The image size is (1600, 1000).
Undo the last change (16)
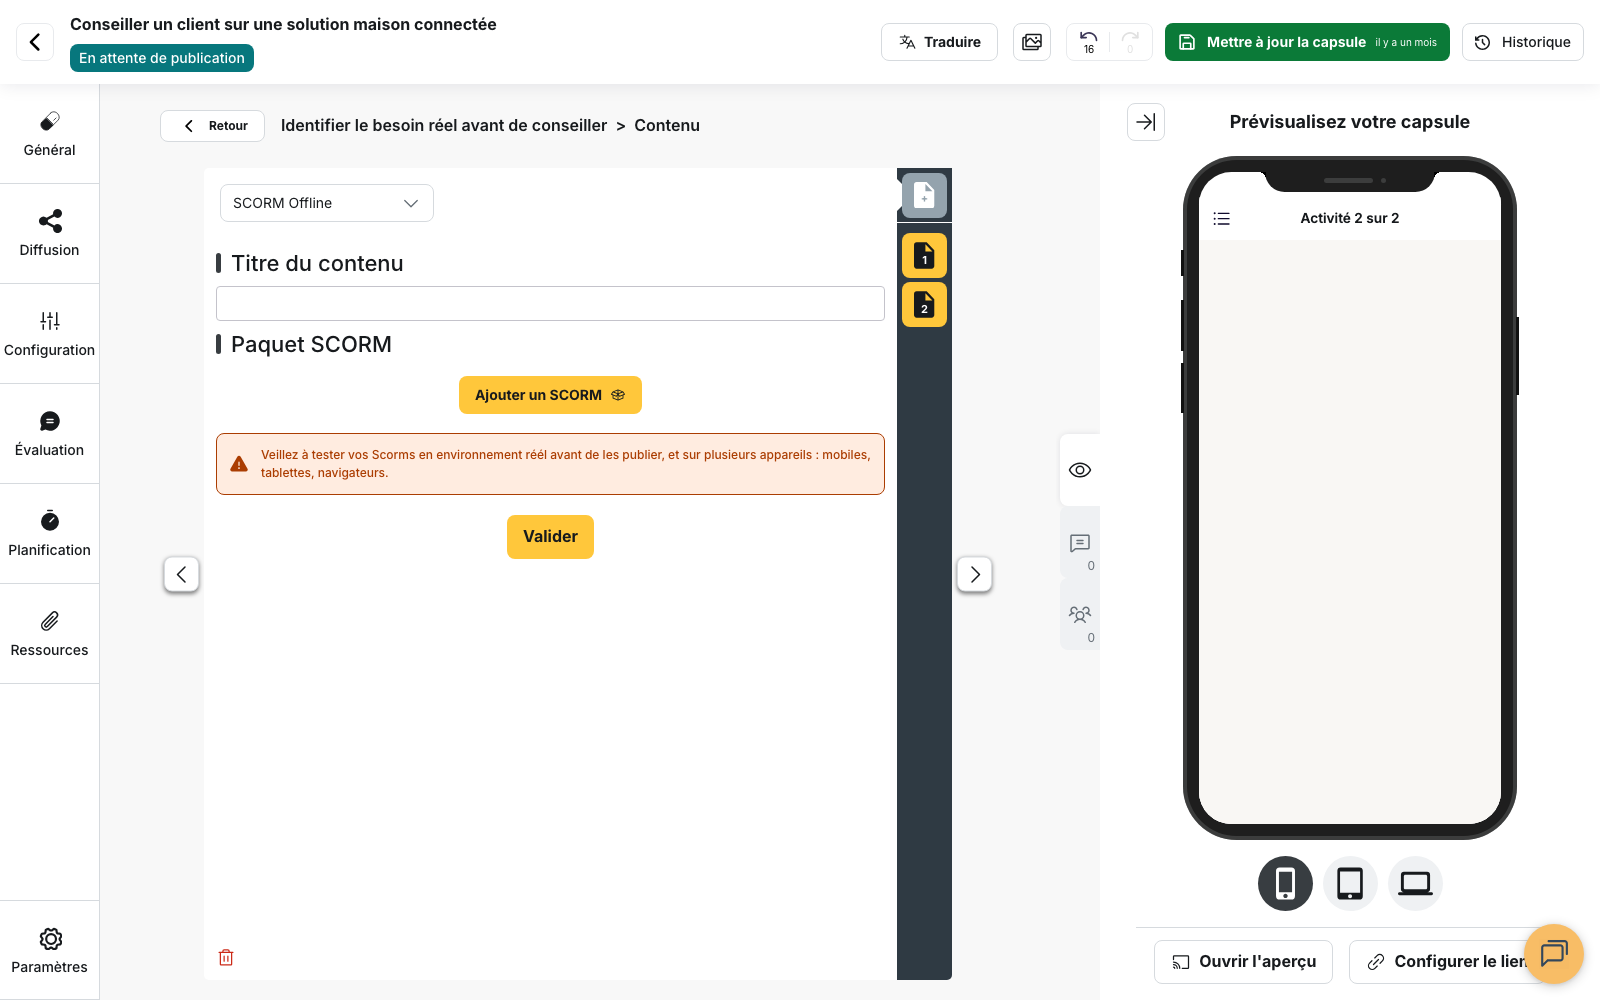pos(1089,42)
